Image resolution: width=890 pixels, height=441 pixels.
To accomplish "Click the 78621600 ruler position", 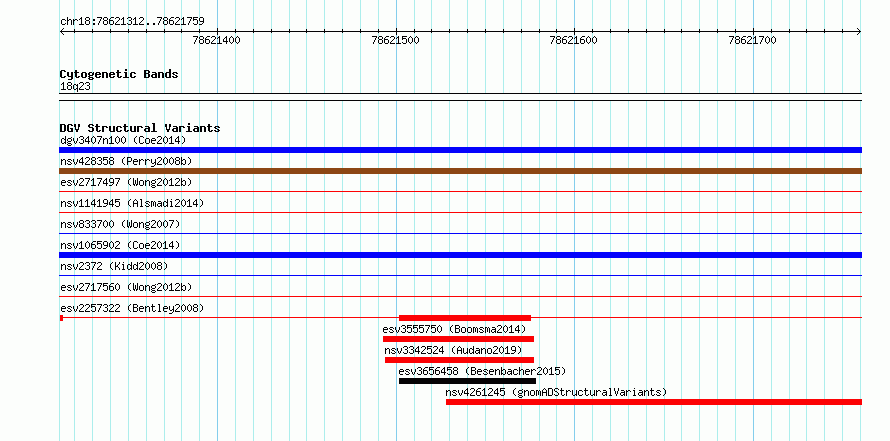I will (574, 40).
